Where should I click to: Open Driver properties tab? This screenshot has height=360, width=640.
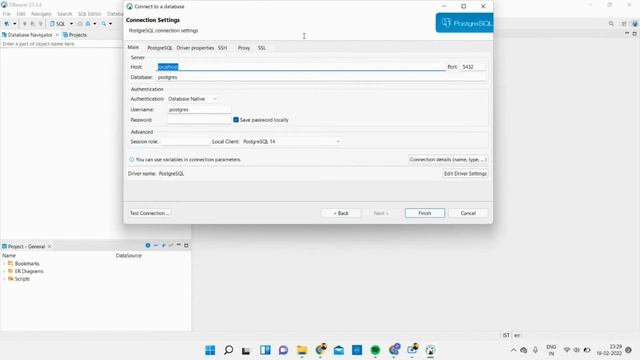(195, 48)
